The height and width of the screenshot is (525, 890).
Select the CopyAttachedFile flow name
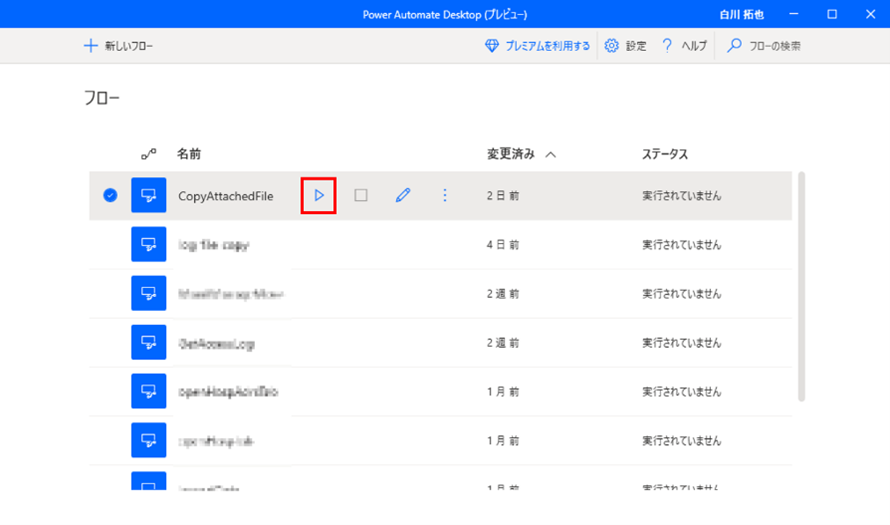(x=225, y=196)
